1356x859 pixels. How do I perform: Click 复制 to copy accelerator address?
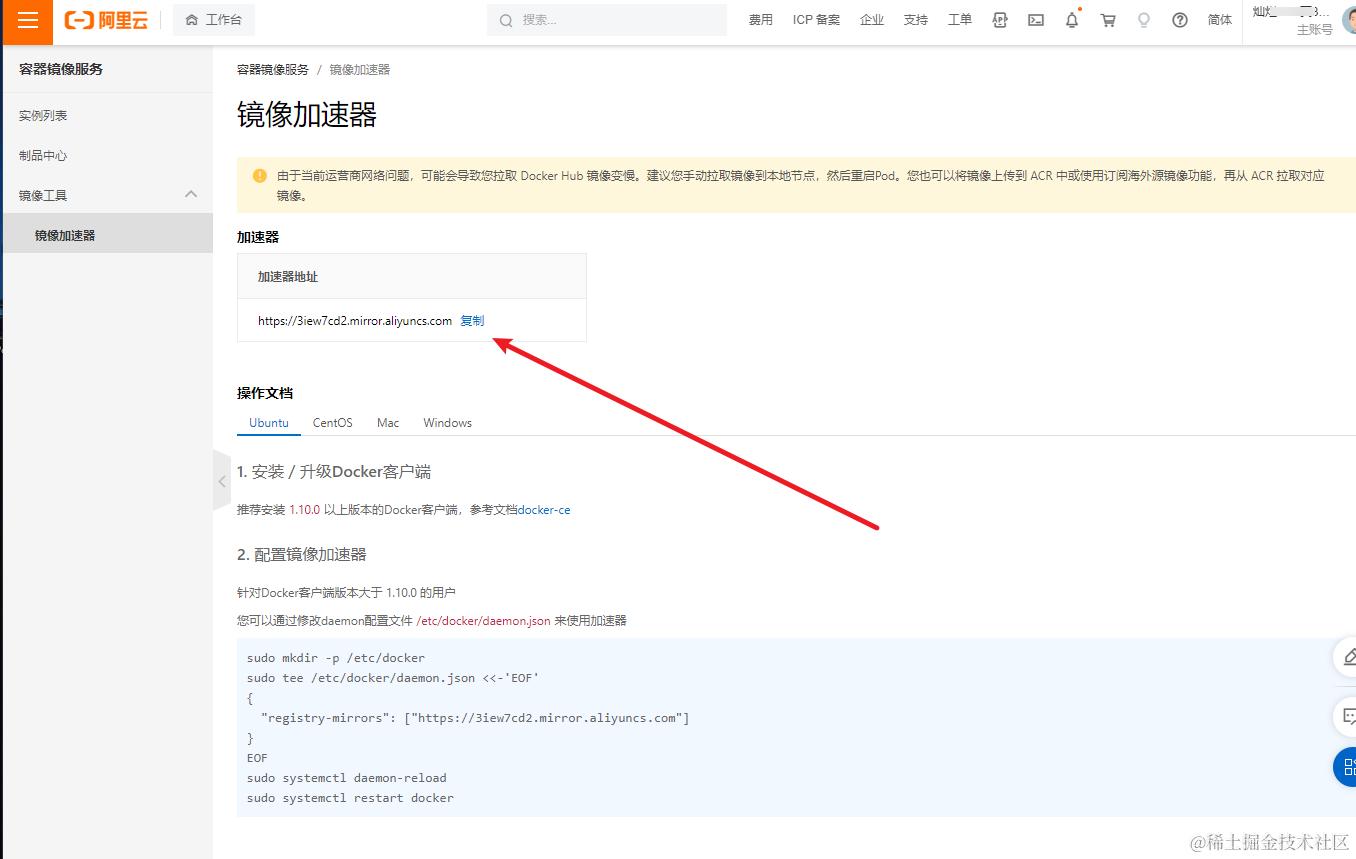click(472, 320)
